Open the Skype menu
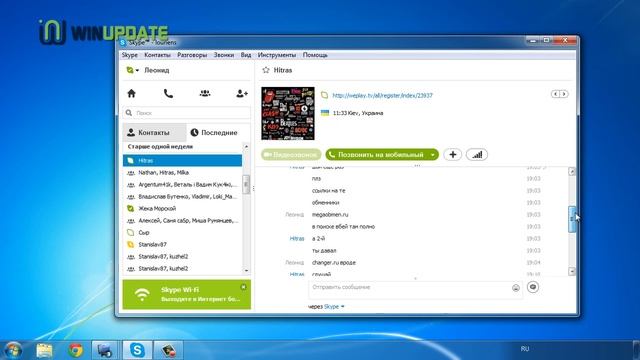Screen dimensions: 640x360 pyautogui.click(x=129, y=55)
